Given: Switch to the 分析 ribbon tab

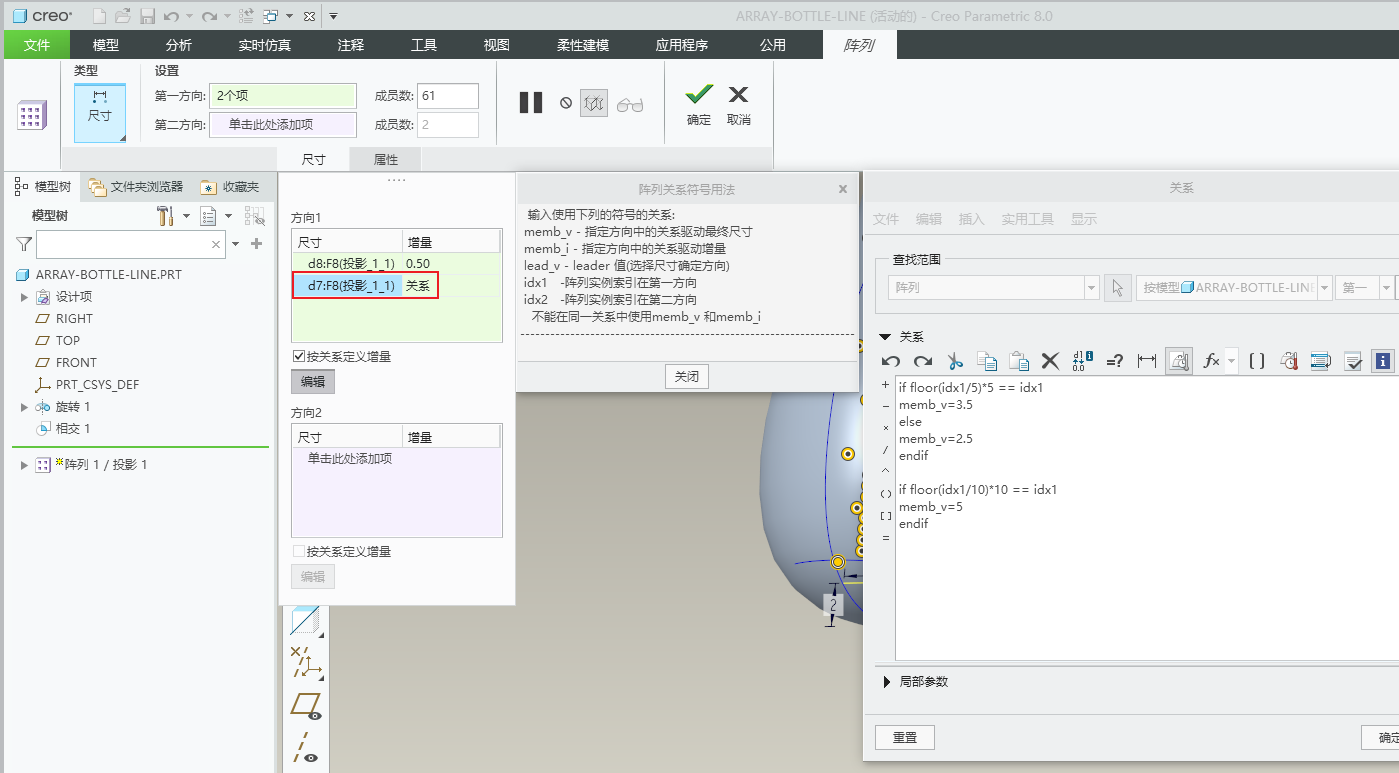Looking at the screenshot, I should pos(179,45).
